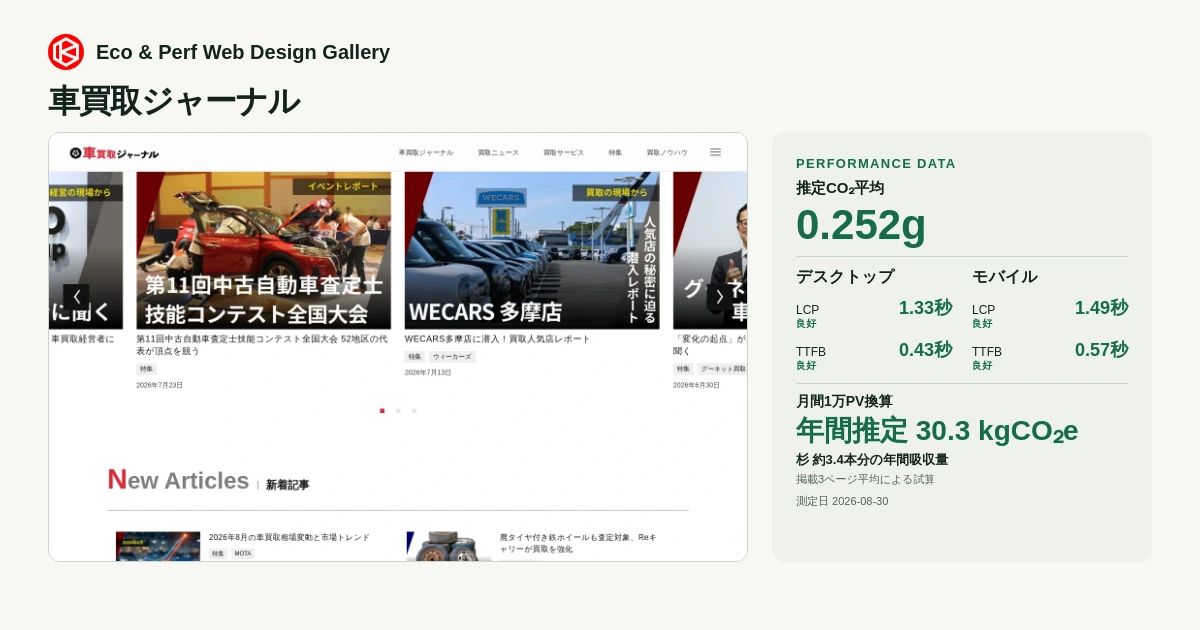Click 月間1万PV換算 label

point(844,401)
